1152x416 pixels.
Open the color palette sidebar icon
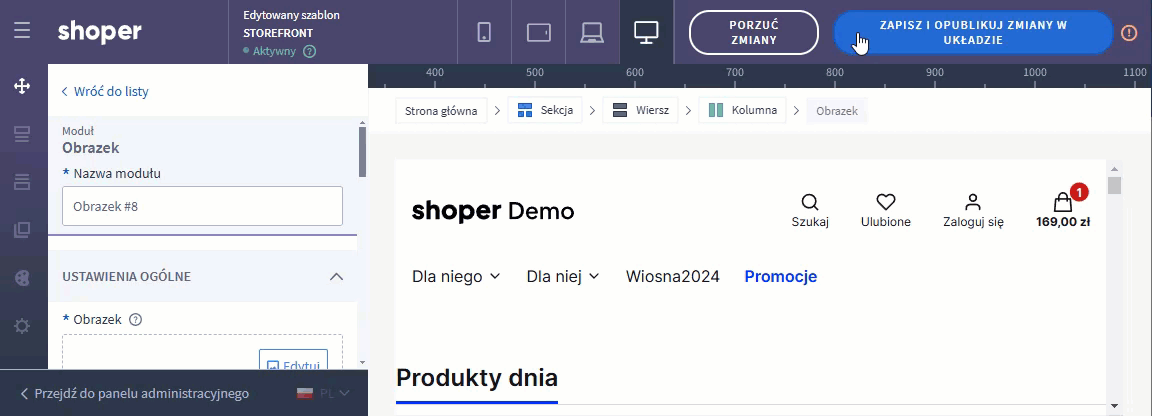point(22,278)
